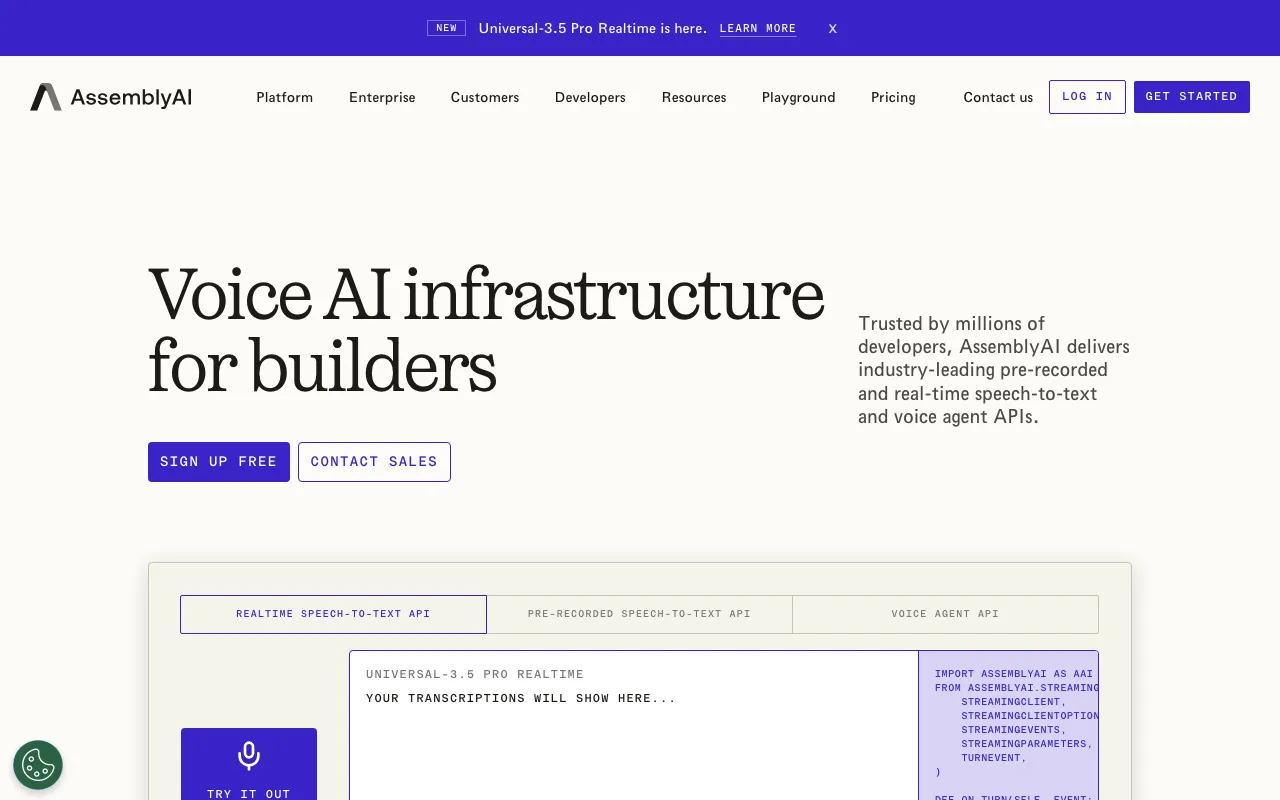Switch to Pre-recorded Speech-to-Text API tab
Image resolution: width=1280 pixels, height=800 pixels.
(x=639, y=614)
